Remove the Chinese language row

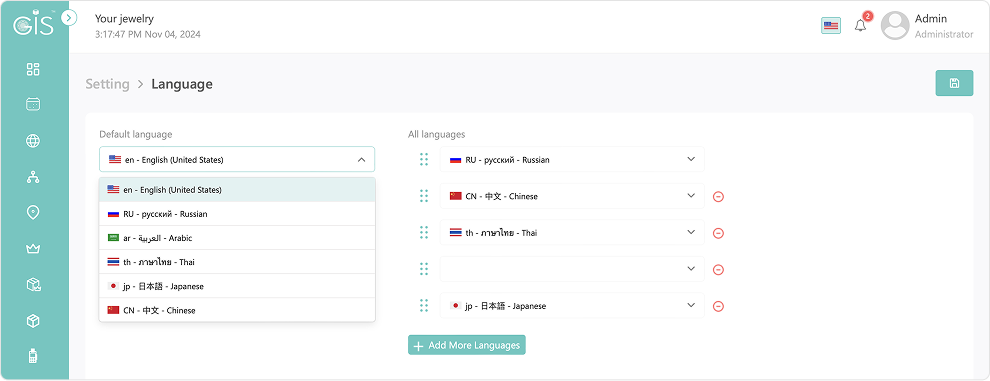tap(718, 197)
